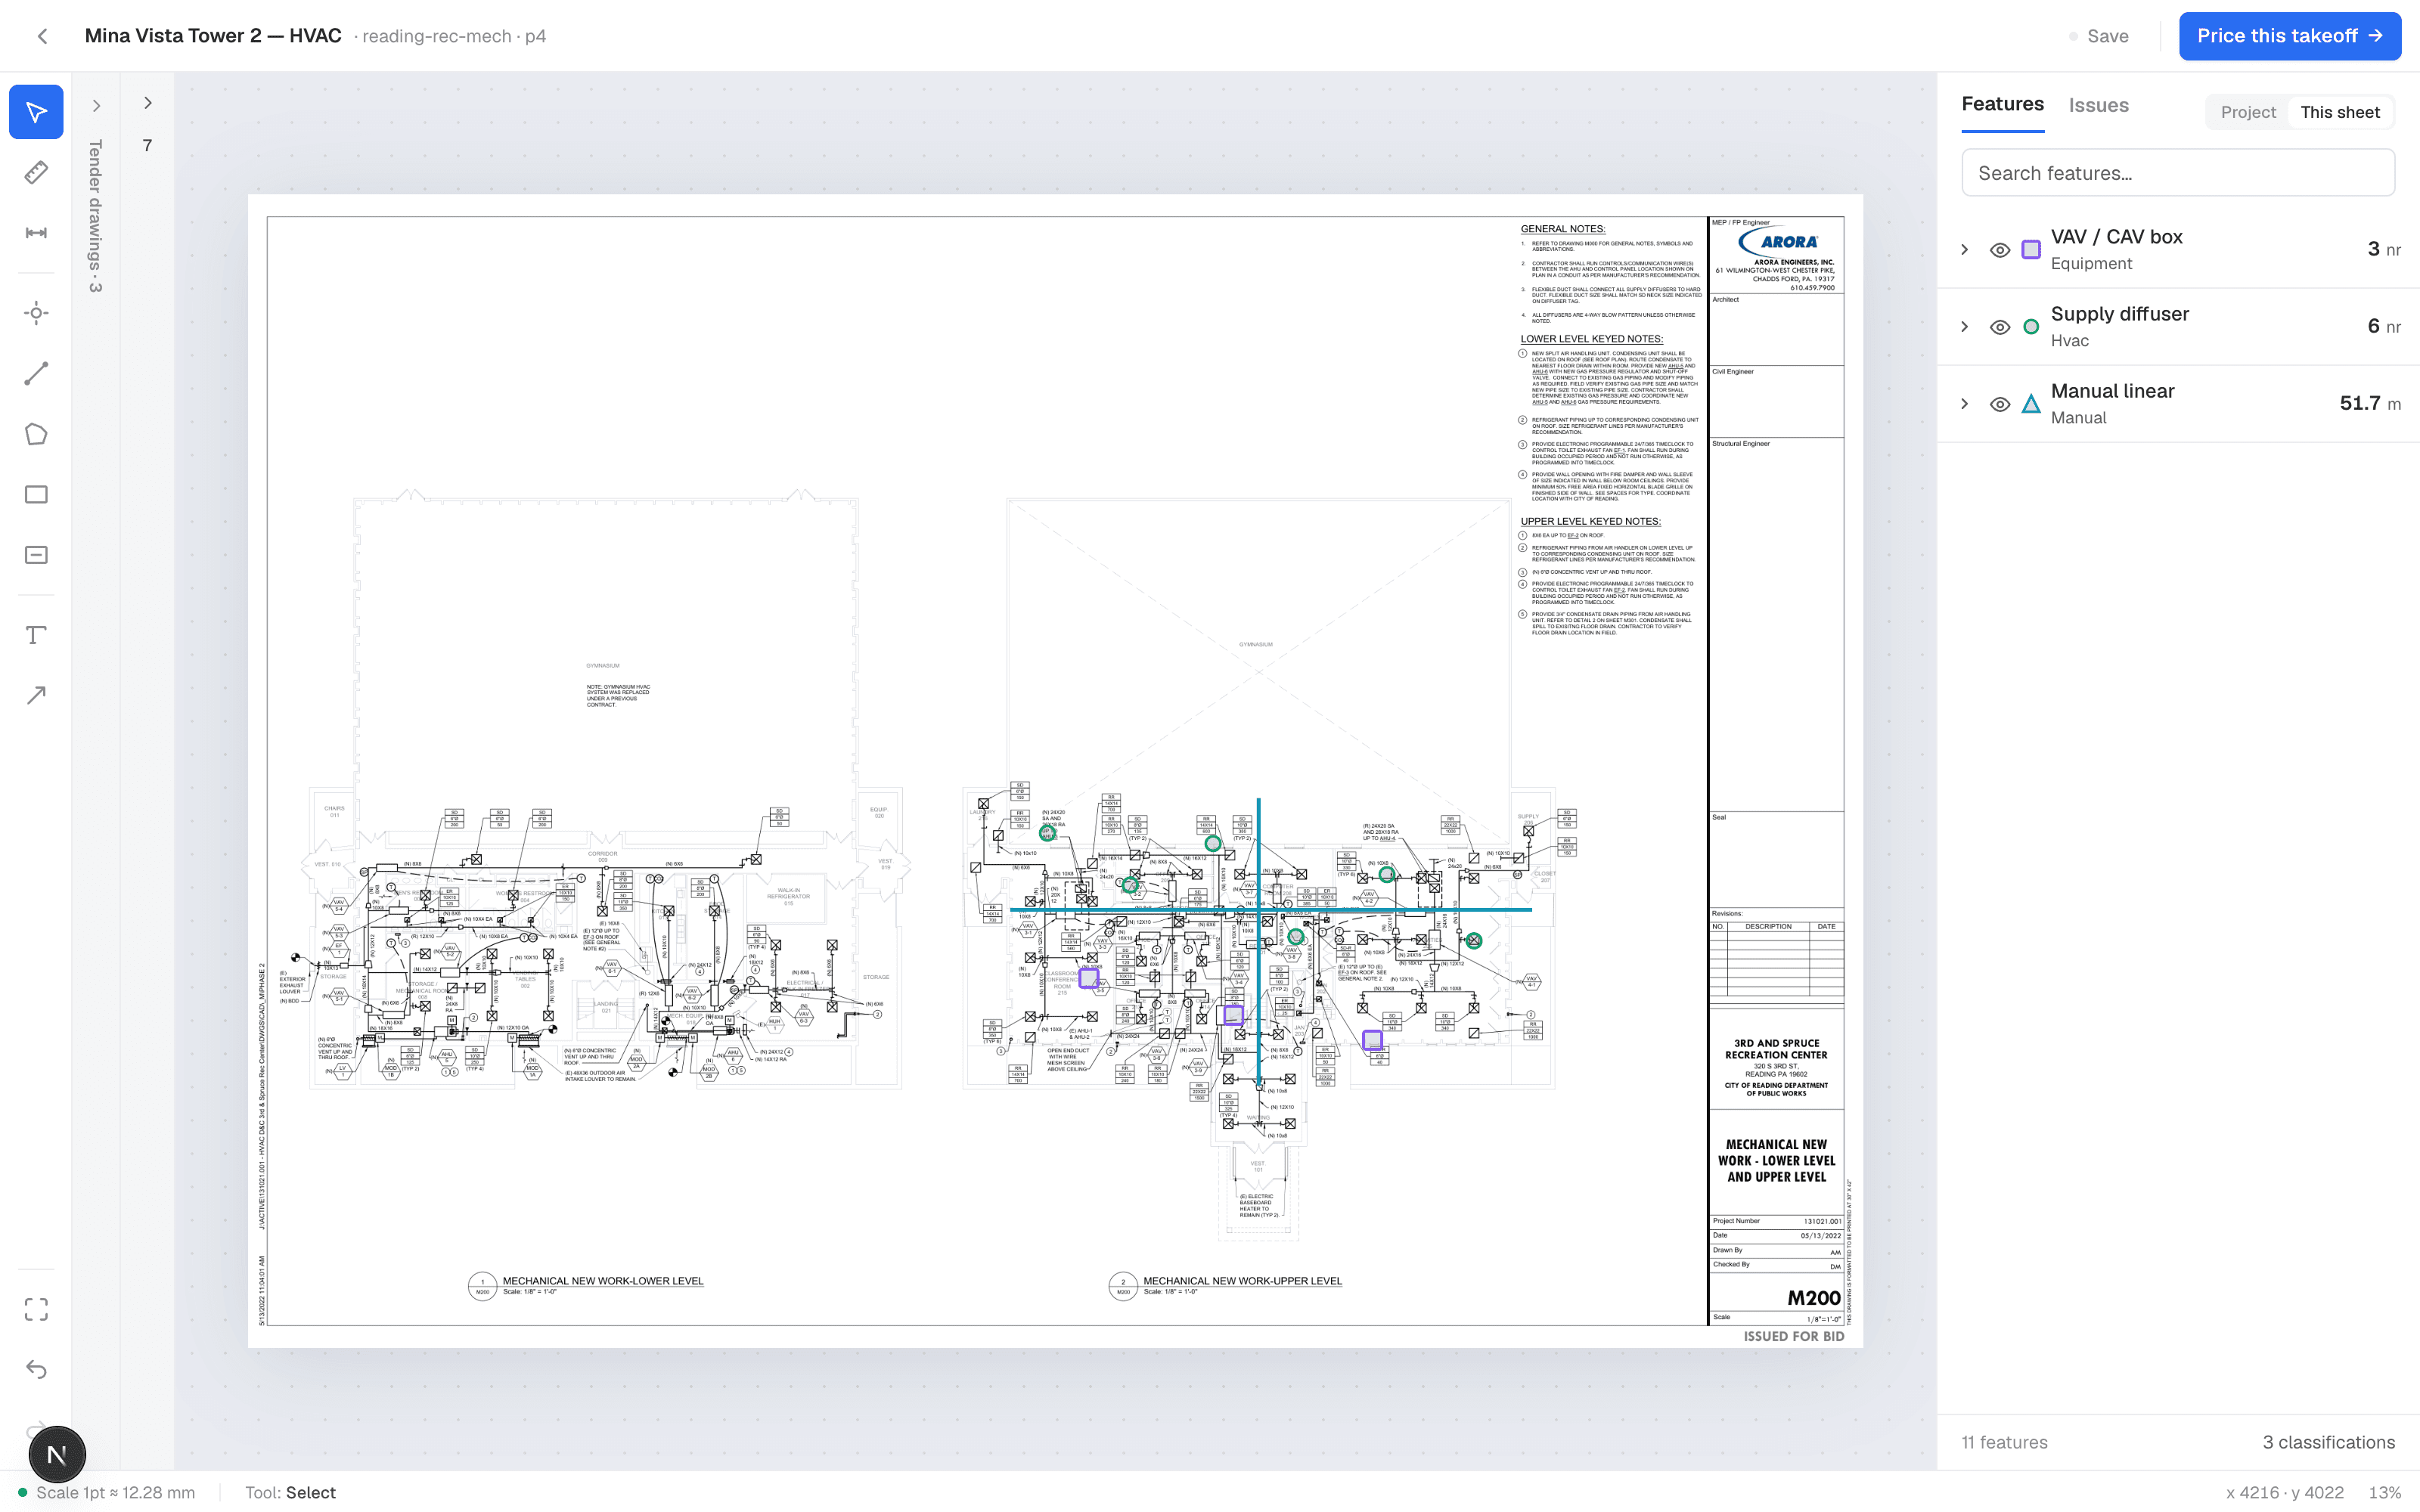This screenshot has width=2420, height=1512.
Task: Click the undo icon
Action: 36,1369
